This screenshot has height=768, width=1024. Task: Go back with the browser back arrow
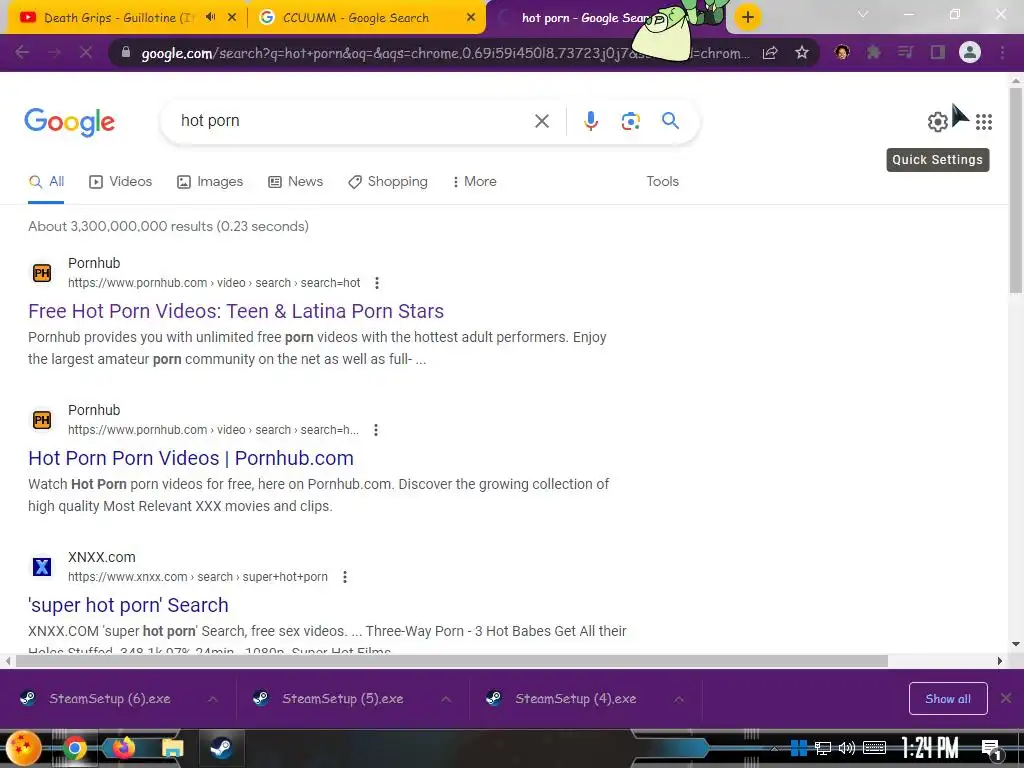(22, 52)
